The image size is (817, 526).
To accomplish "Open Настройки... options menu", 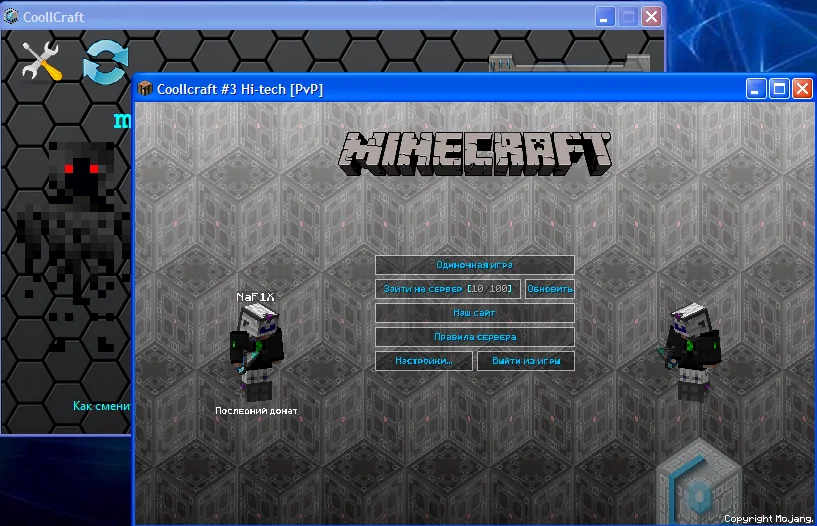I will [423, 361].
